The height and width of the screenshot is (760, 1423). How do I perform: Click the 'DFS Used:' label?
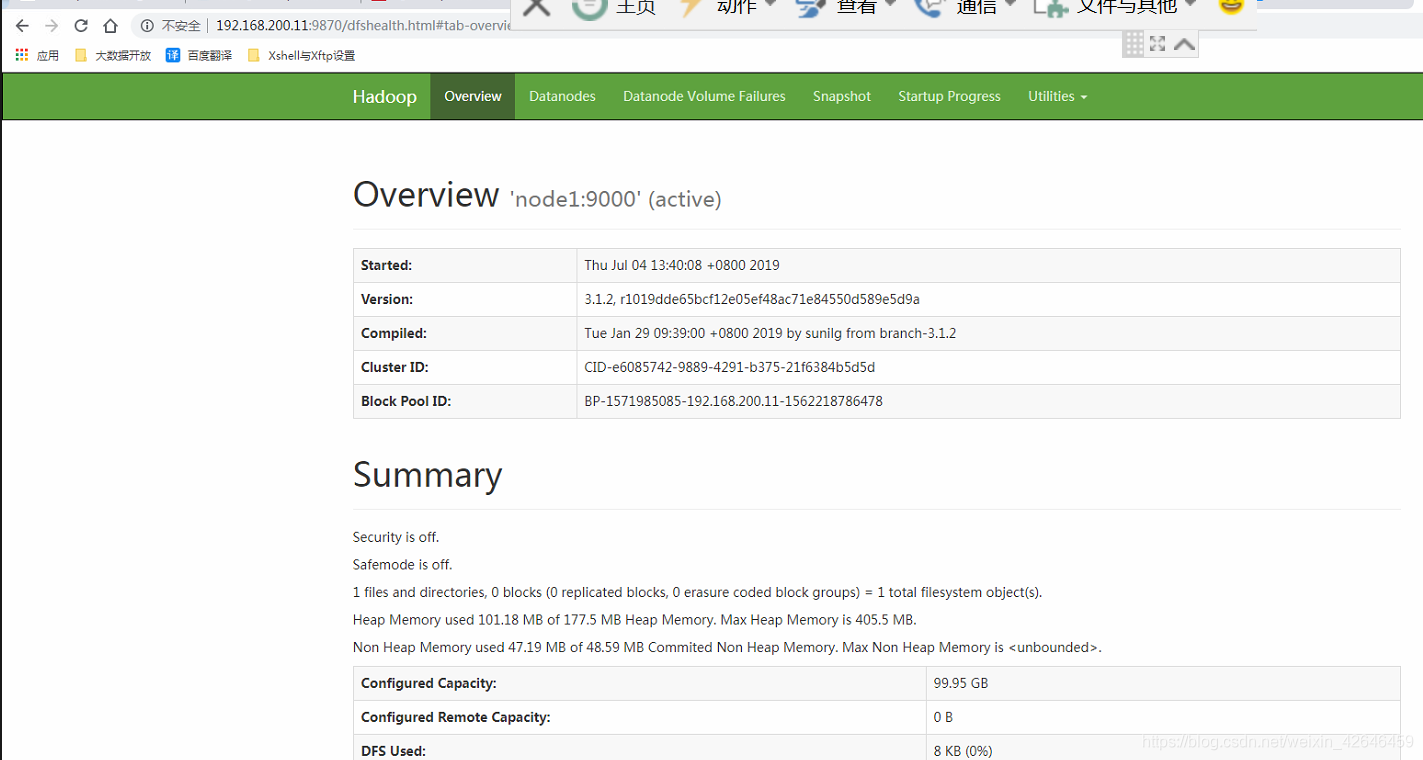click(393, 751)
